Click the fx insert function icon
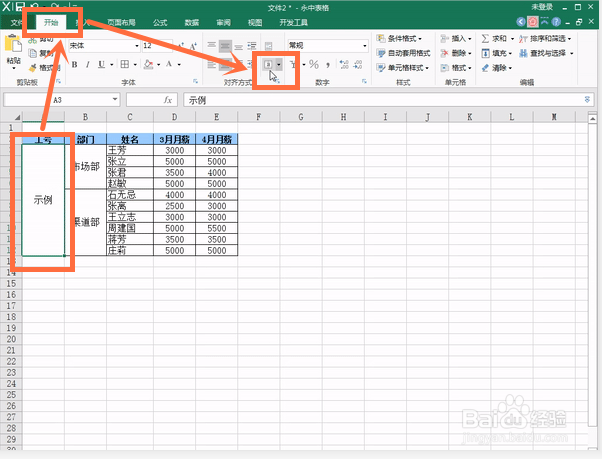Image resolution: width=602 pixels, height=459 pixels. (x=168, y=100)
